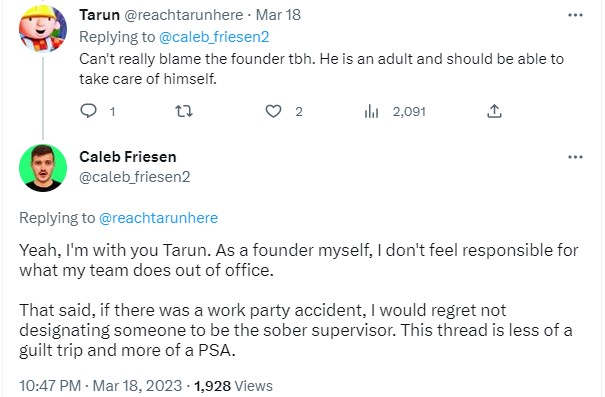Click the 1,928 Views count
Screen dimensions: 605x397
(x=233, y=385)
